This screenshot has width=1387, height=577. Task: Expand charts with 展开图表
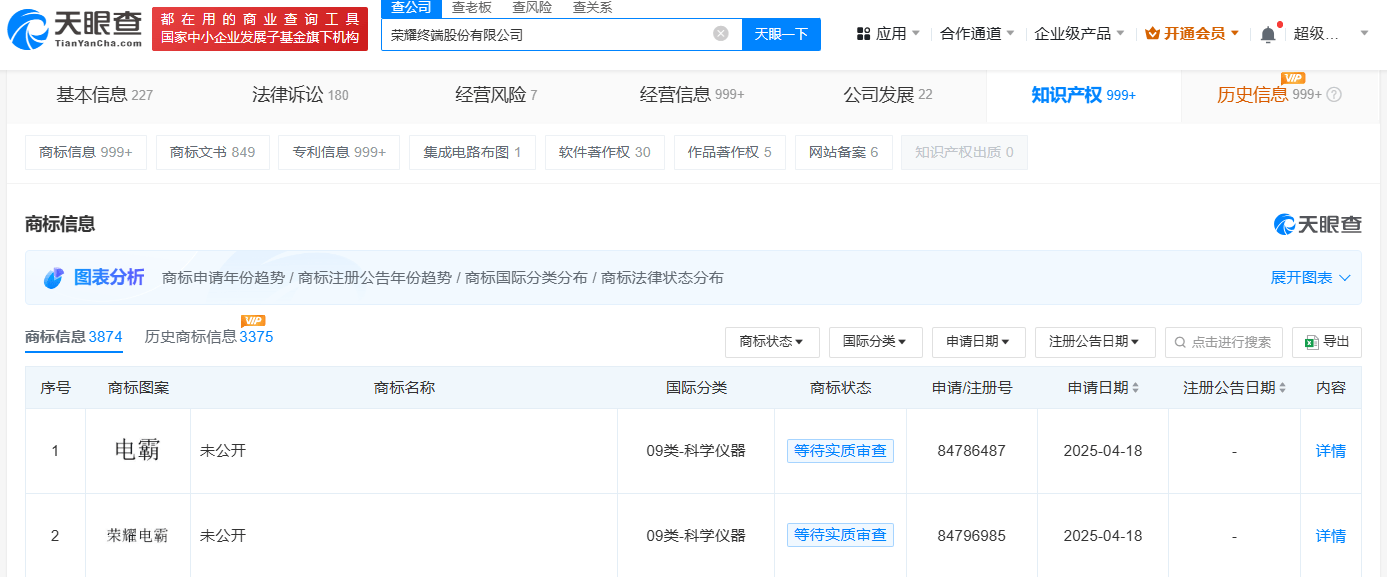1310,278
